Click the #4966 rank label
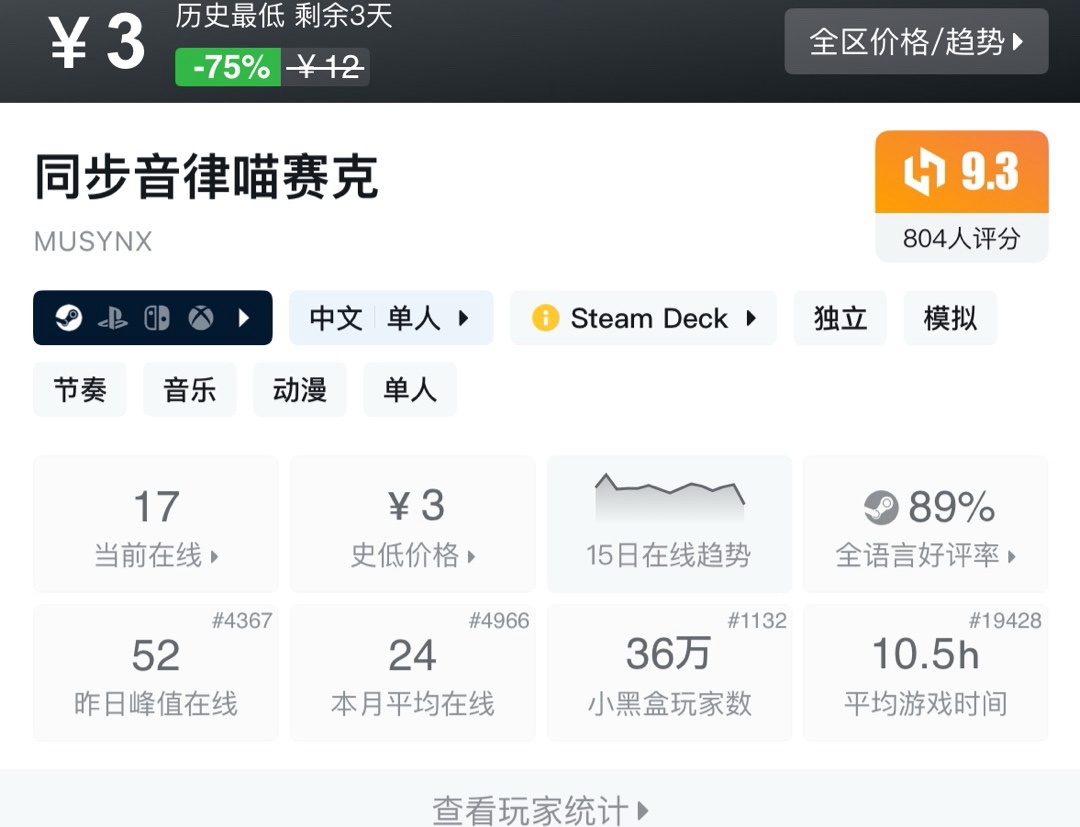Viewport: 1080px width, 827px height. 499,620
